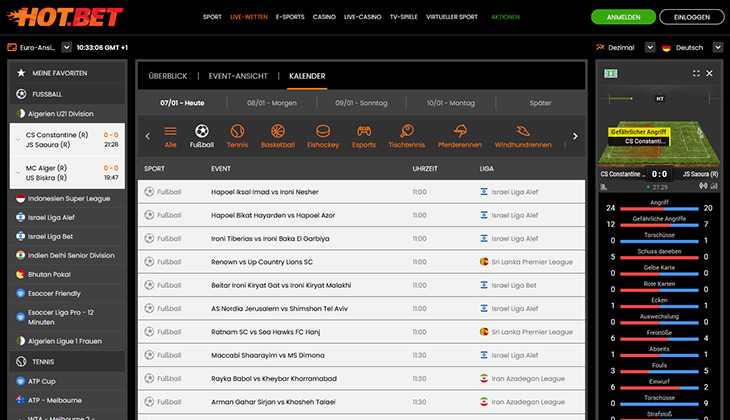Screen dimensions: 730x420
Task: Open the Live-Wetten menu item
Action: coord(249,17)
